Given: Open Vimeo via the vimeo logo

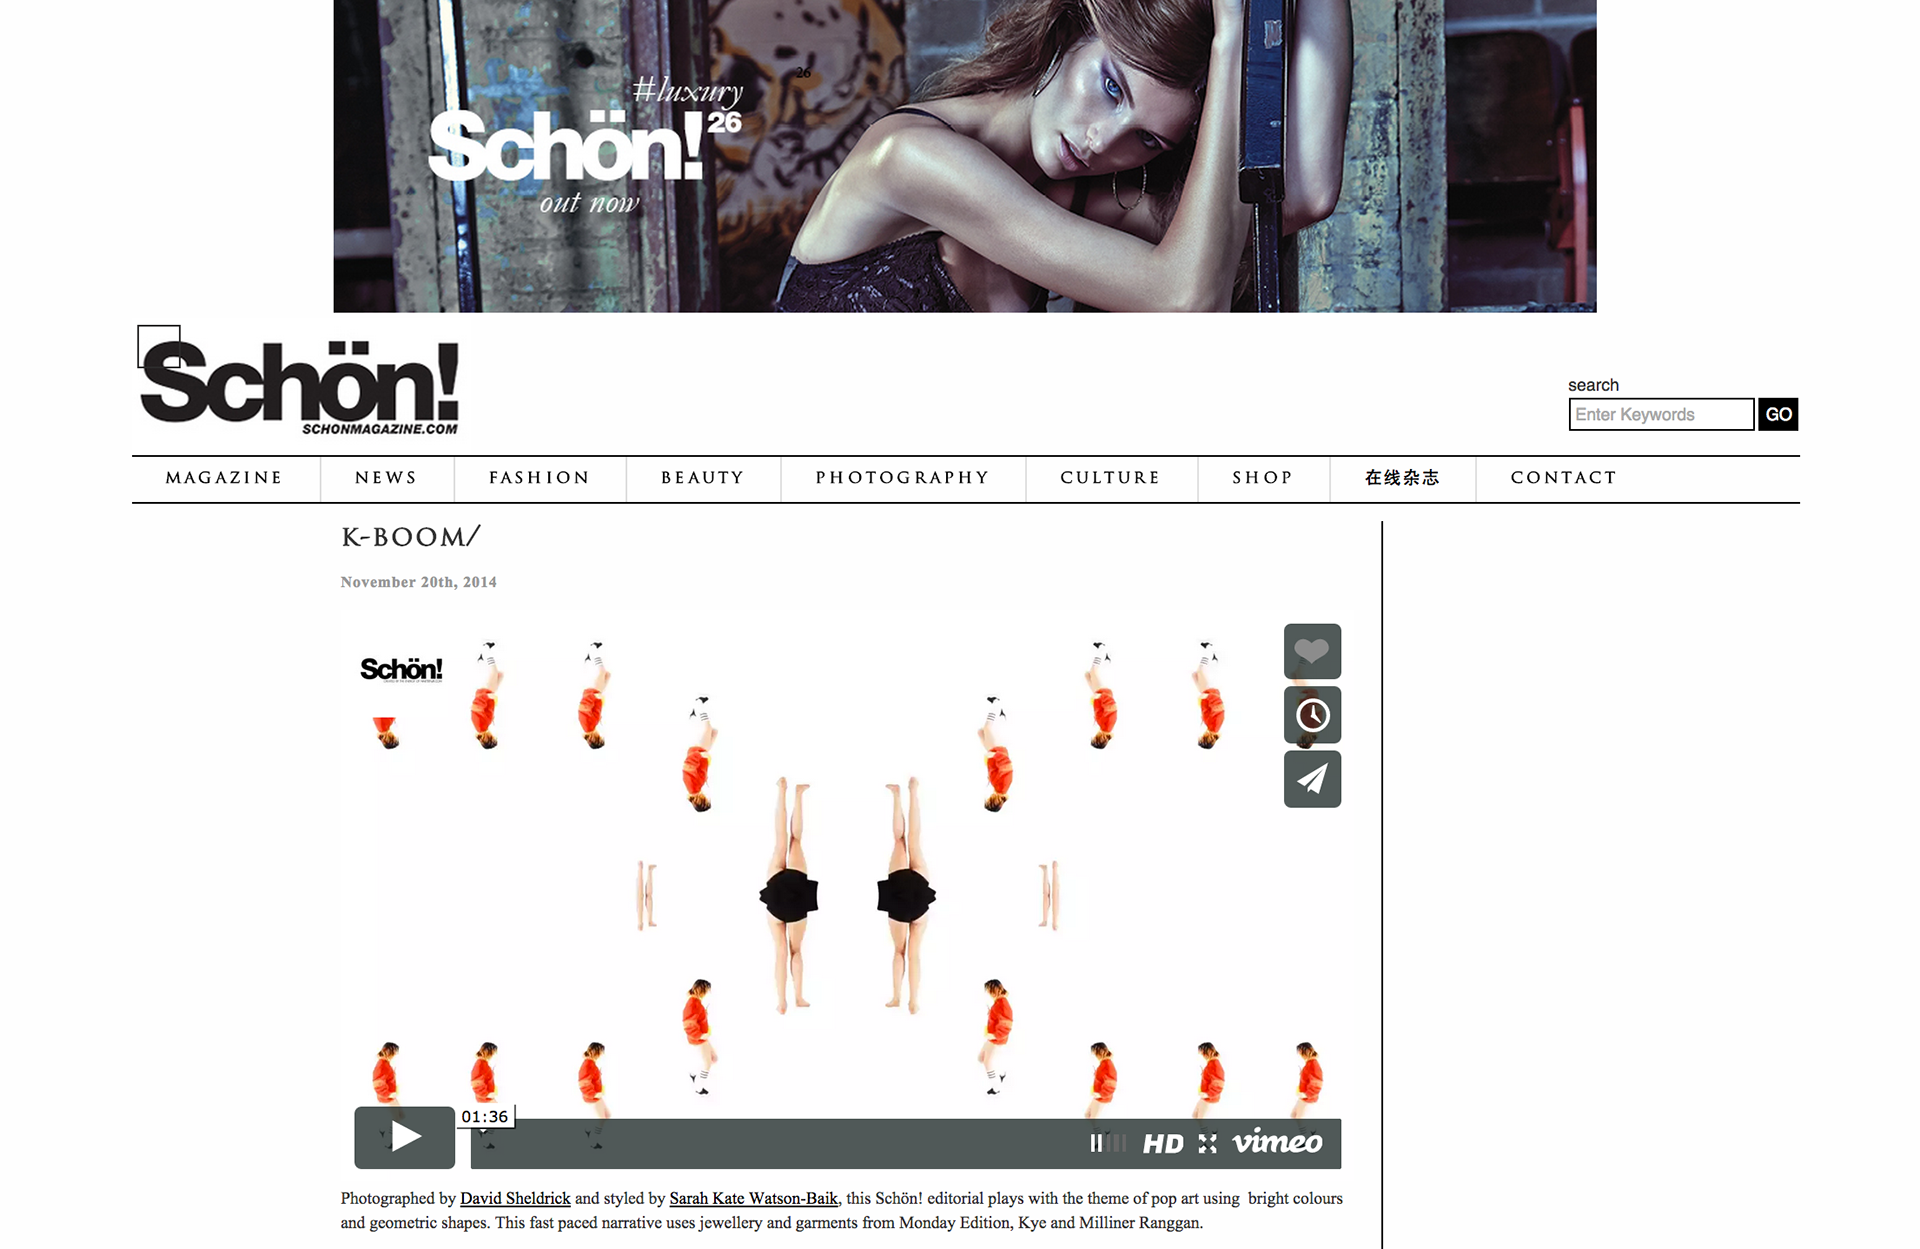Looking at the screenshot, I should coord(1277,1142).
